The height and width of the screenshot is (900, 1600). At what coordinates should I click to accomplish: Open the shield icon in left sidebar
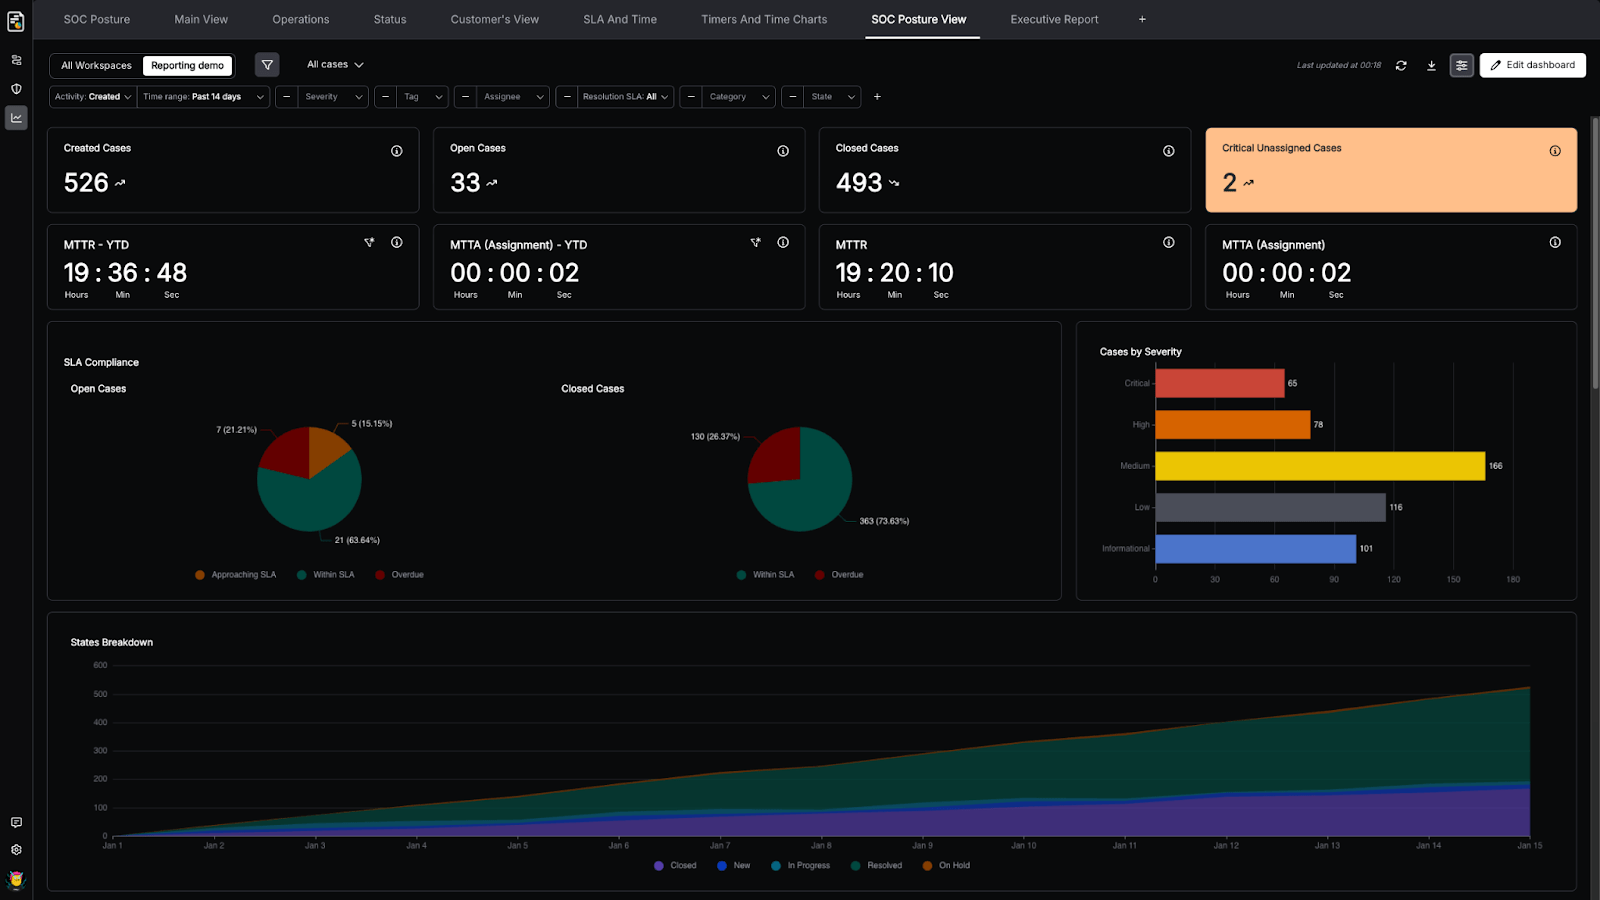(x=16, y=89)
